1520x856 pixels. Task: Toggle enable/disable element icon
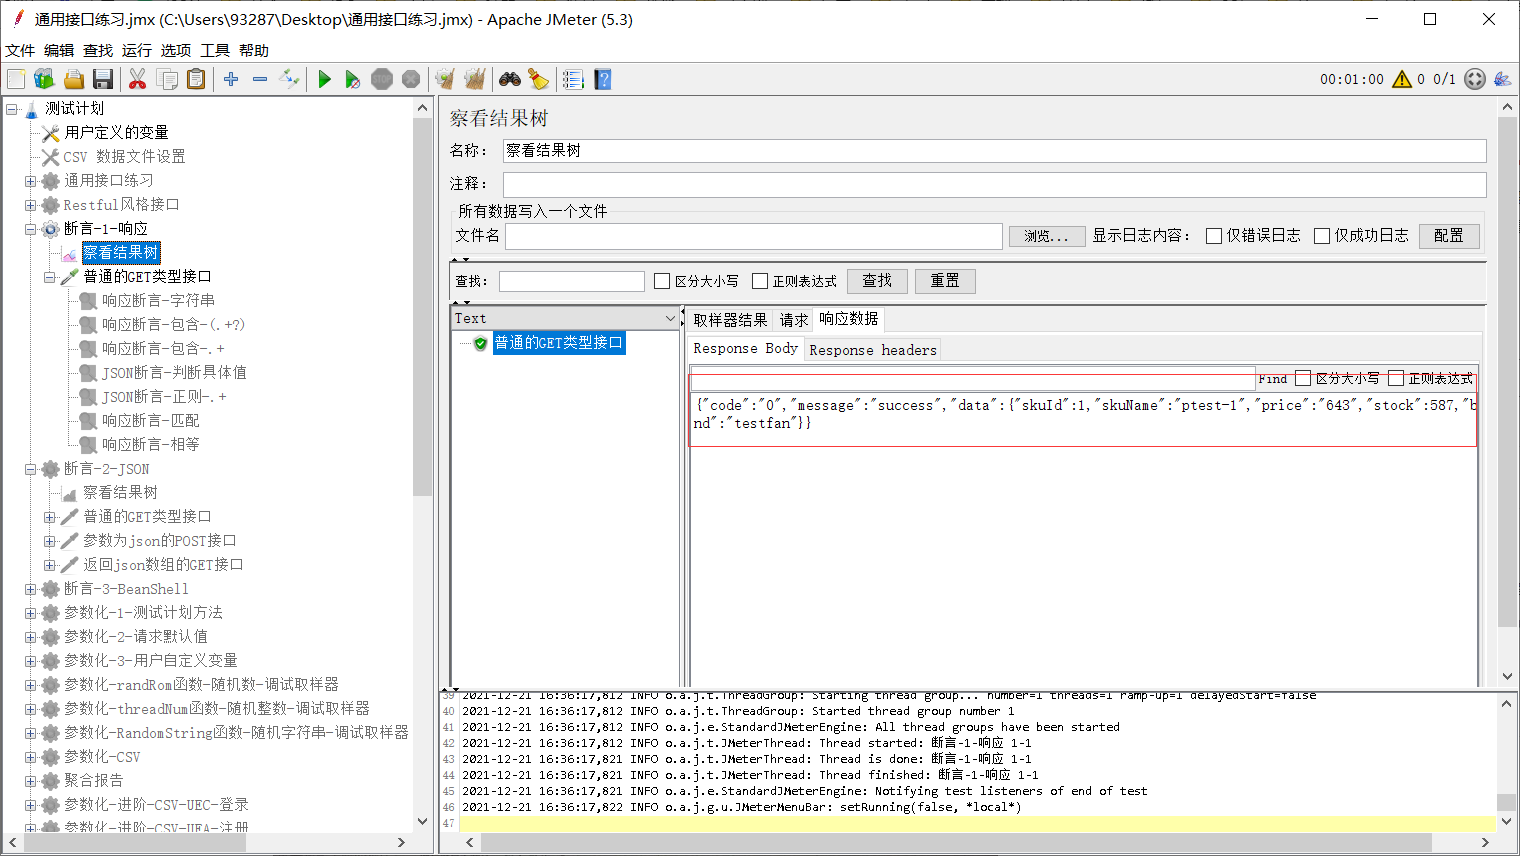[x=289, y=79]
